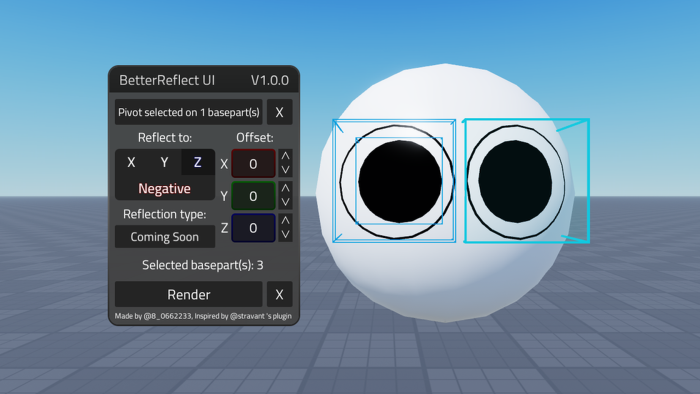Viewport: 700px width, 394px height.
Task: Increase the Z offset with up arrow
Action: pyautogui.click(x=285, y=221)
